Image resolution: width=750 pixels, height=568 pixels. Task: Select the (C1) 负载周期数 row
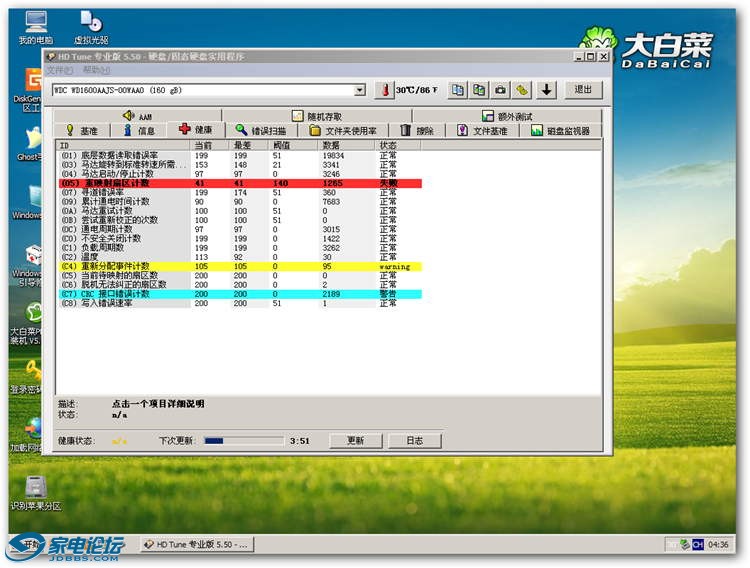[x=240, y=248]
